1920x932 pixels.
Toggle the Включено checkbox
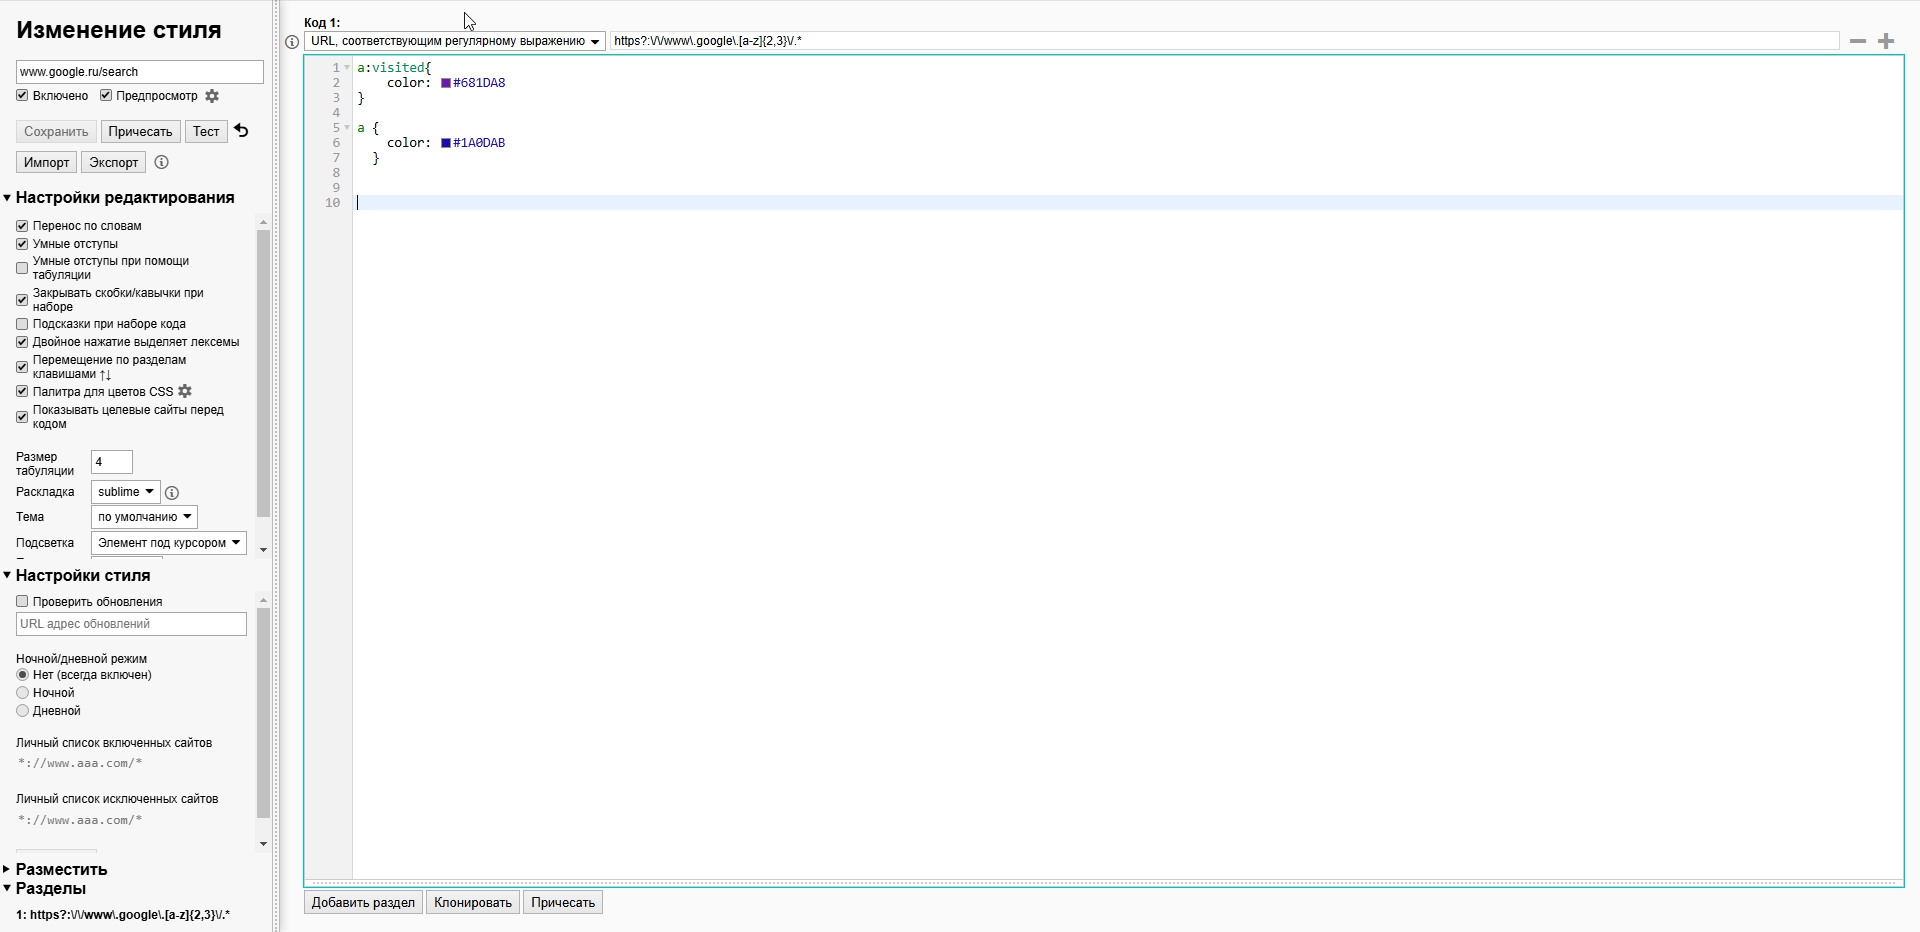(x=22, y=96)
